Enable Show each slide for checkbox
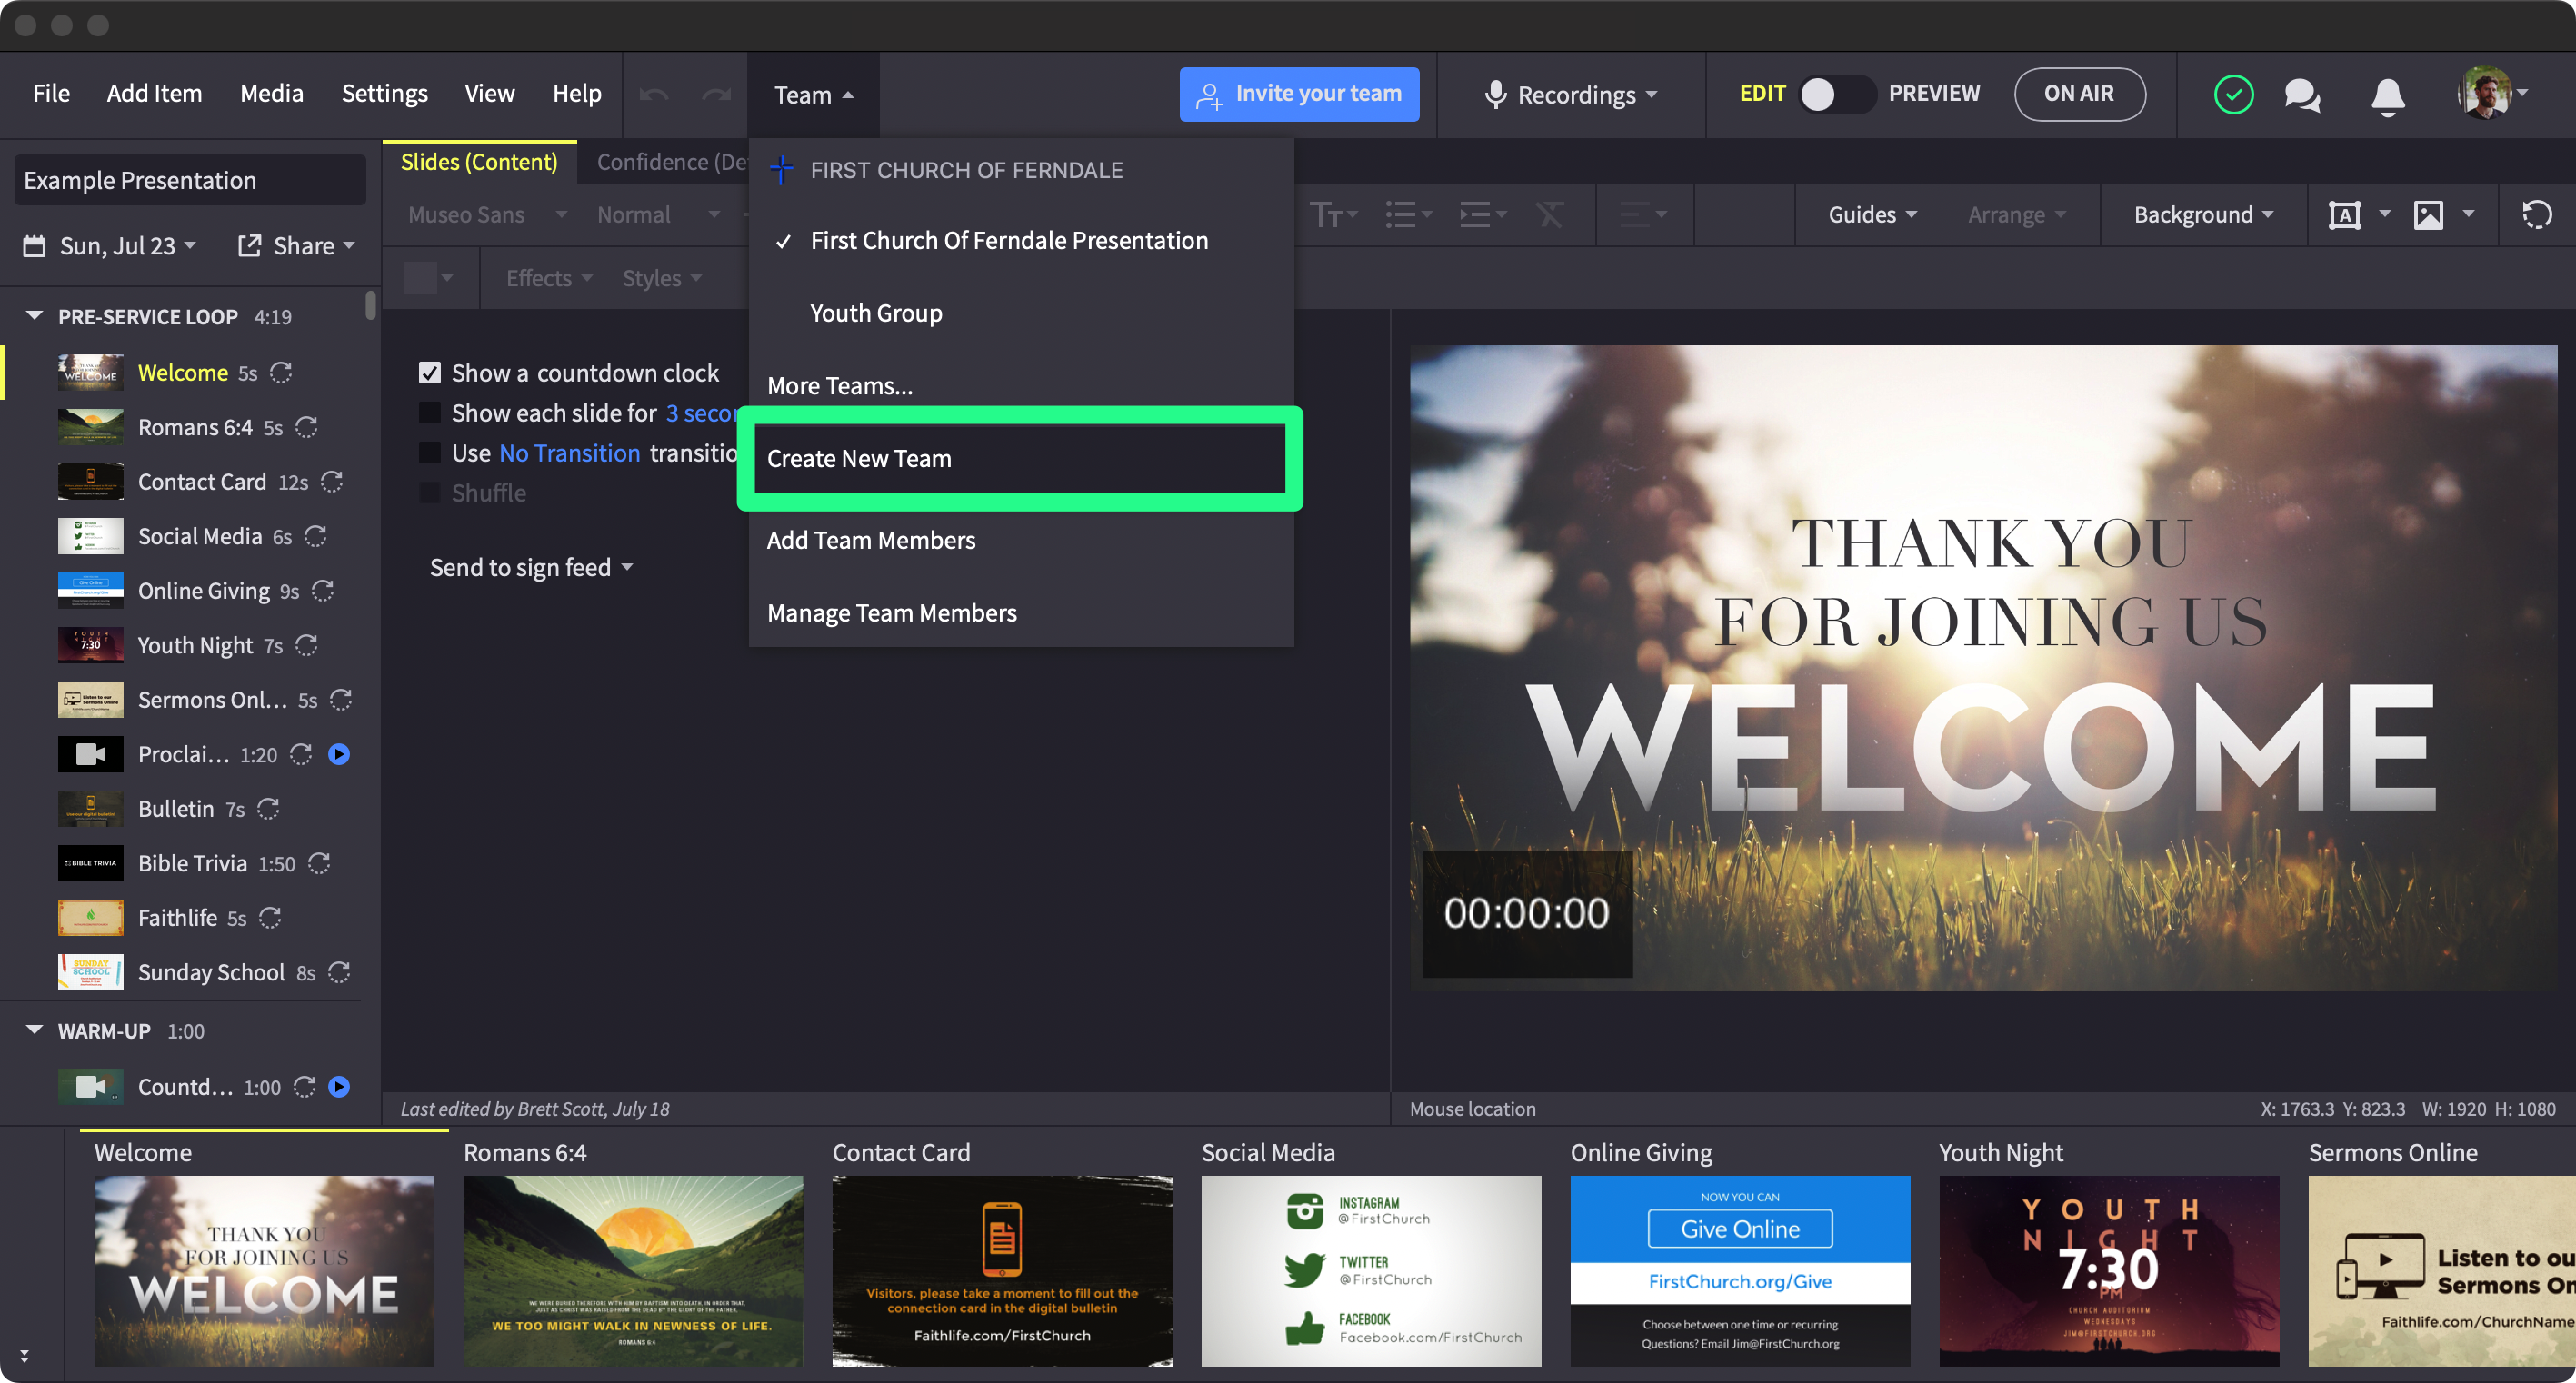 [x=430, y=413]
